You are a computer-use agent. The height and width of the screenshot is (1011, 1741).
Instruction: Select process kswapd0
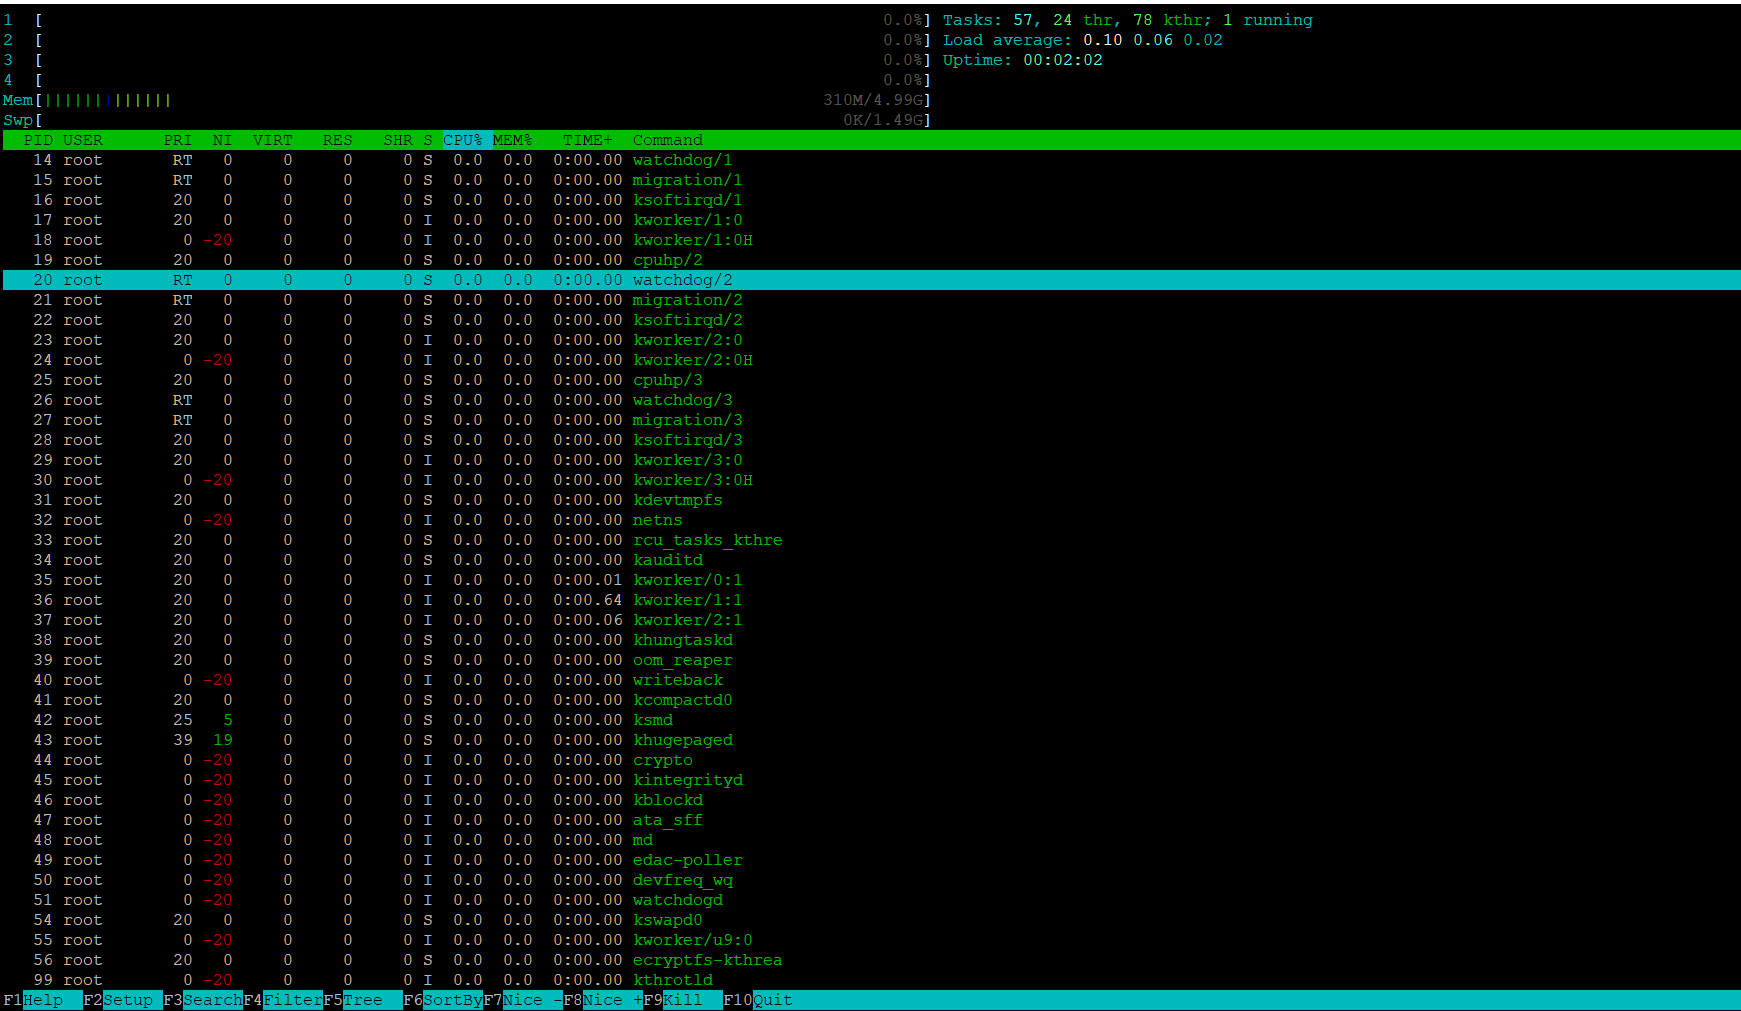871,920
